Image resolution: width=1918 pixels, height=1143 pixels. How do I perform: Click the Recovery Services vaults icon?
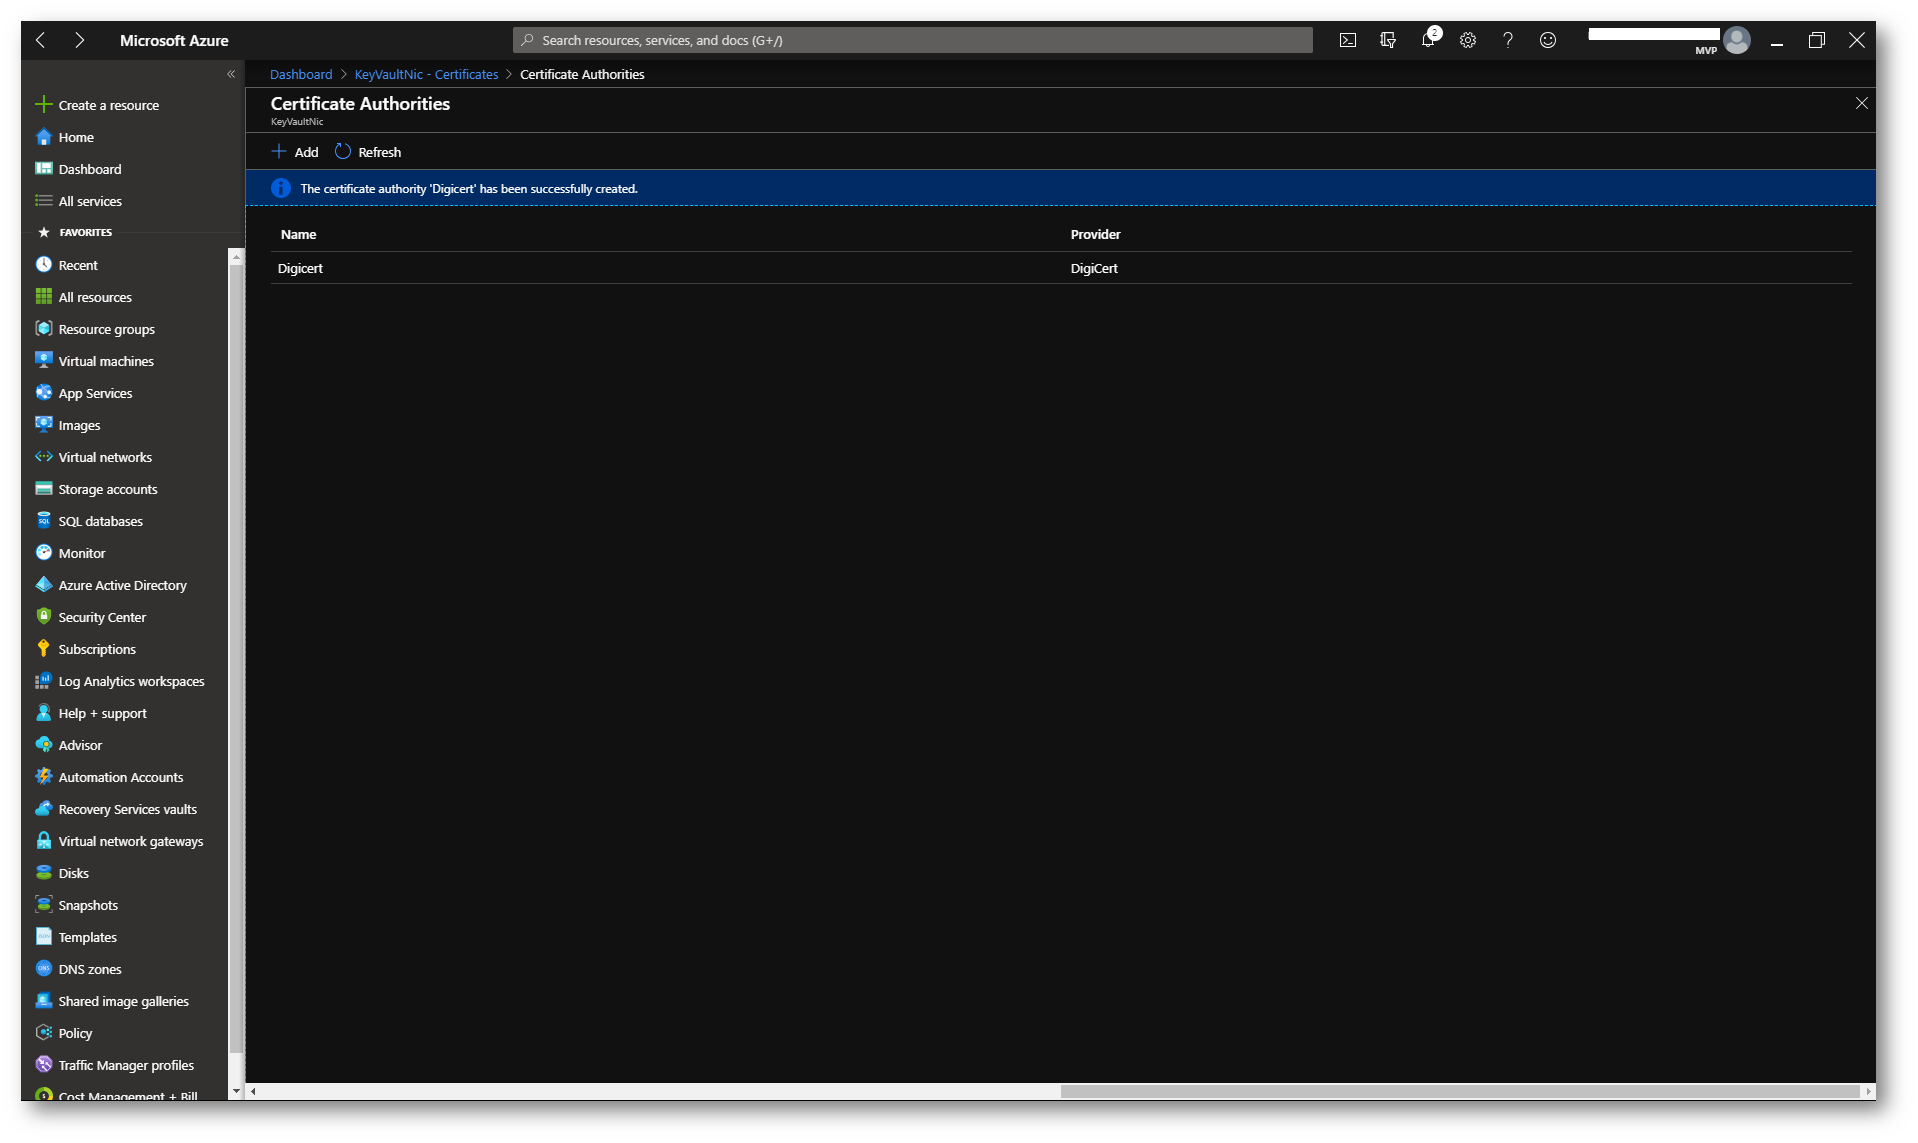point(44,809)
